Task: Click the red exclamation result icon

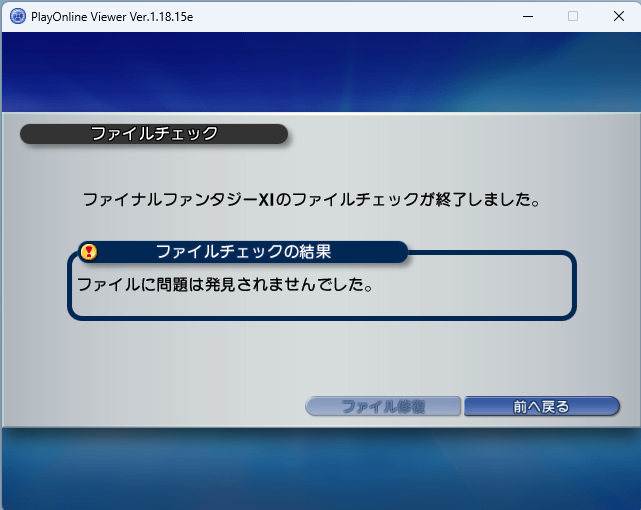Action: pyautogui.click(x=89, y=252)
